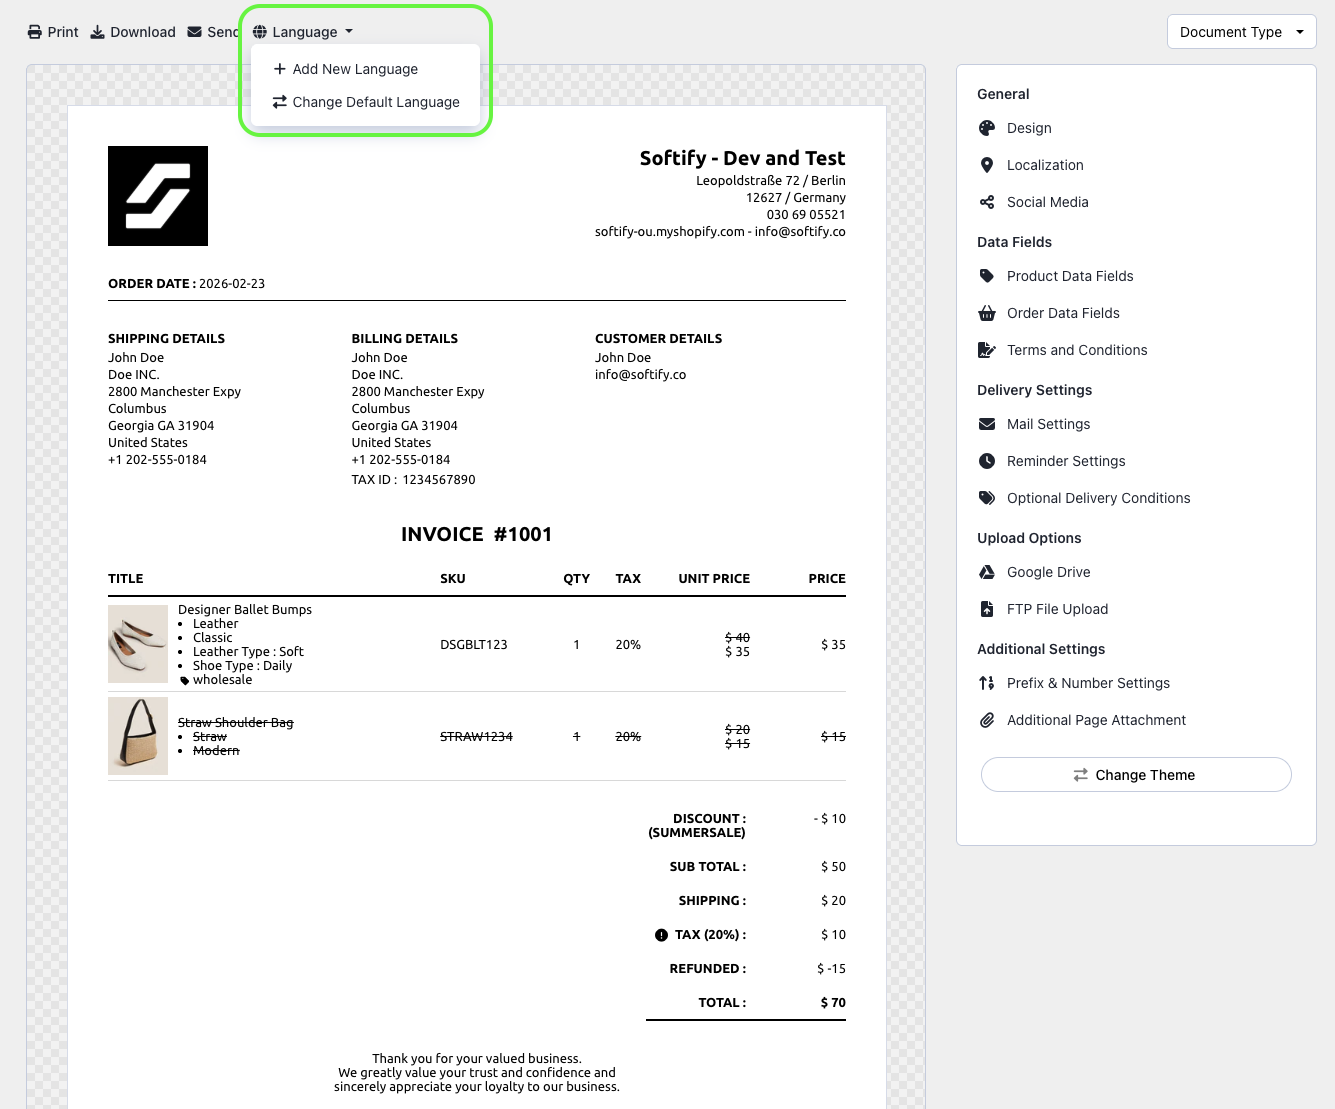Open Prefix & Number Settings
1335x1109 pixels.
coord(1087,683)
